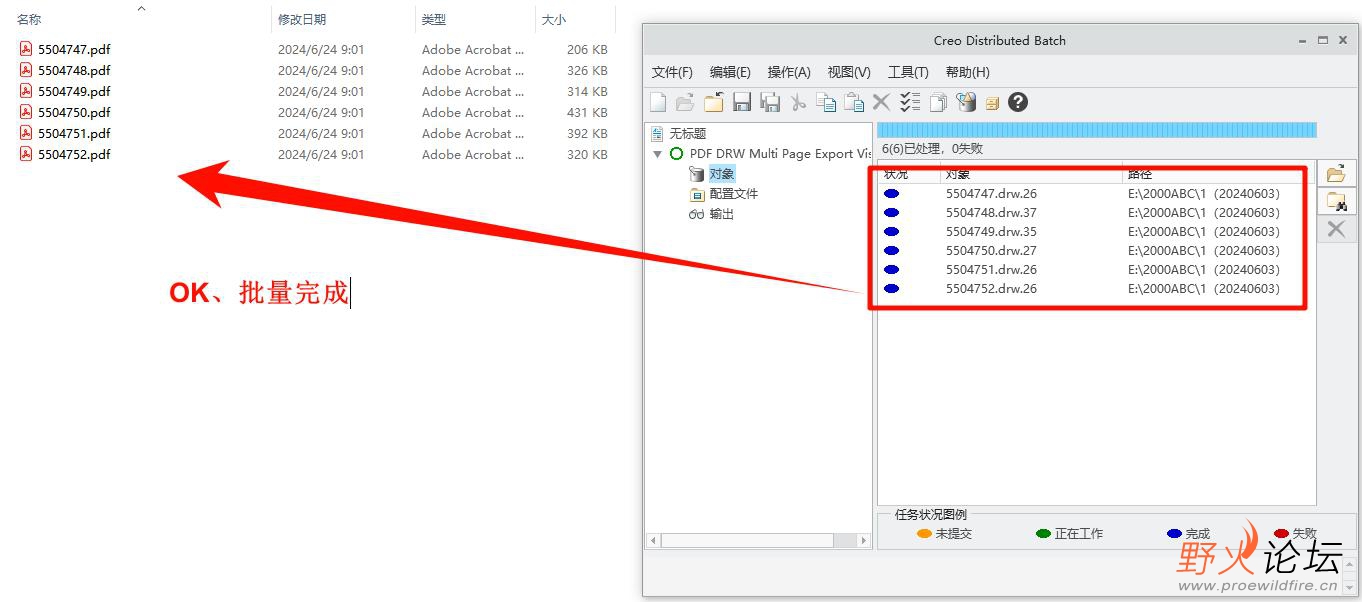Click right arrow of tree horizontal scrollbar
The image size is (1362, 602).
(865, 540)
